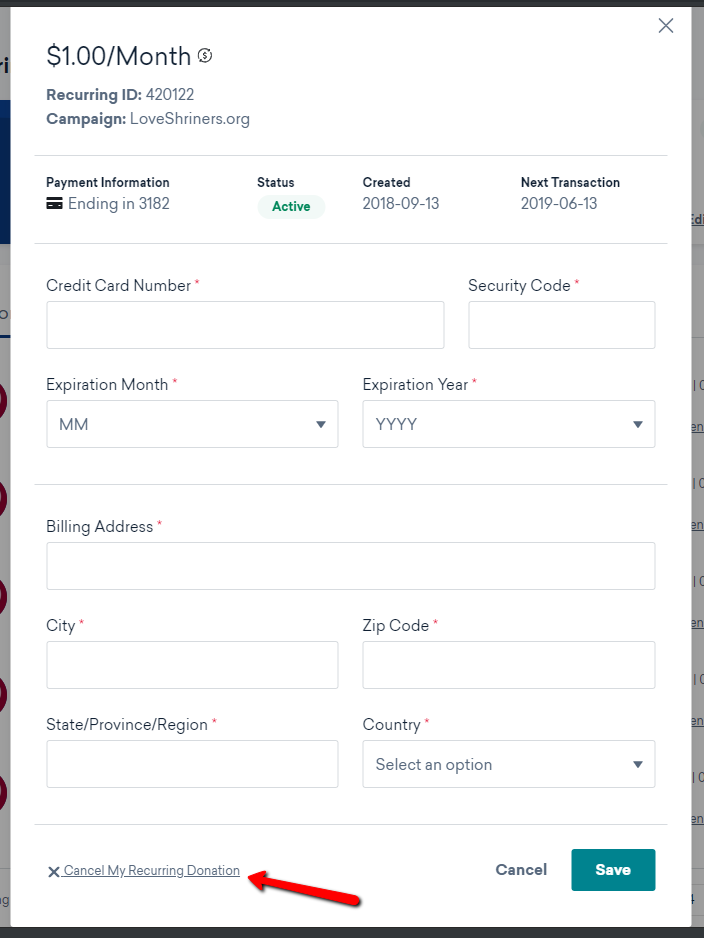Image resolution: width=704 pixels, height=938 pixels.
Task: Click the arrow on the Expiration Year selector
Action: 638,424
